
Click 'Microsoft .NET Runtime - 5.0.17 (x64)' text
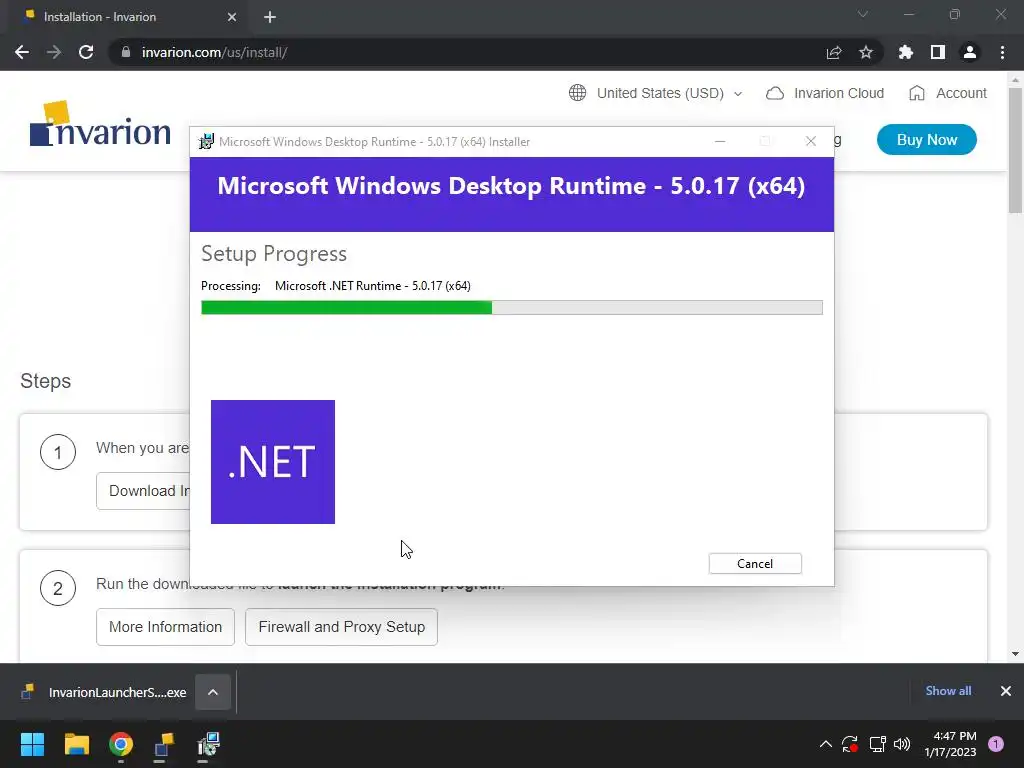point(372,286)
